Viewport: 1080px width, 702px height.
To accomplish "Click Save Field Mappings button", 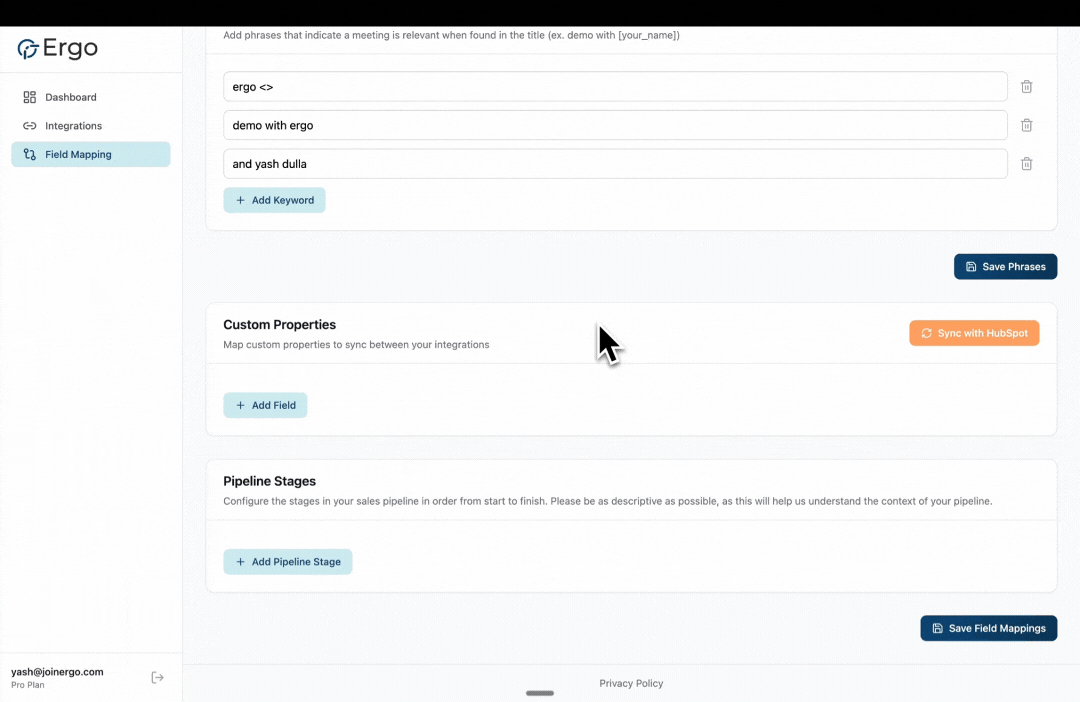I will pos(988,628).
